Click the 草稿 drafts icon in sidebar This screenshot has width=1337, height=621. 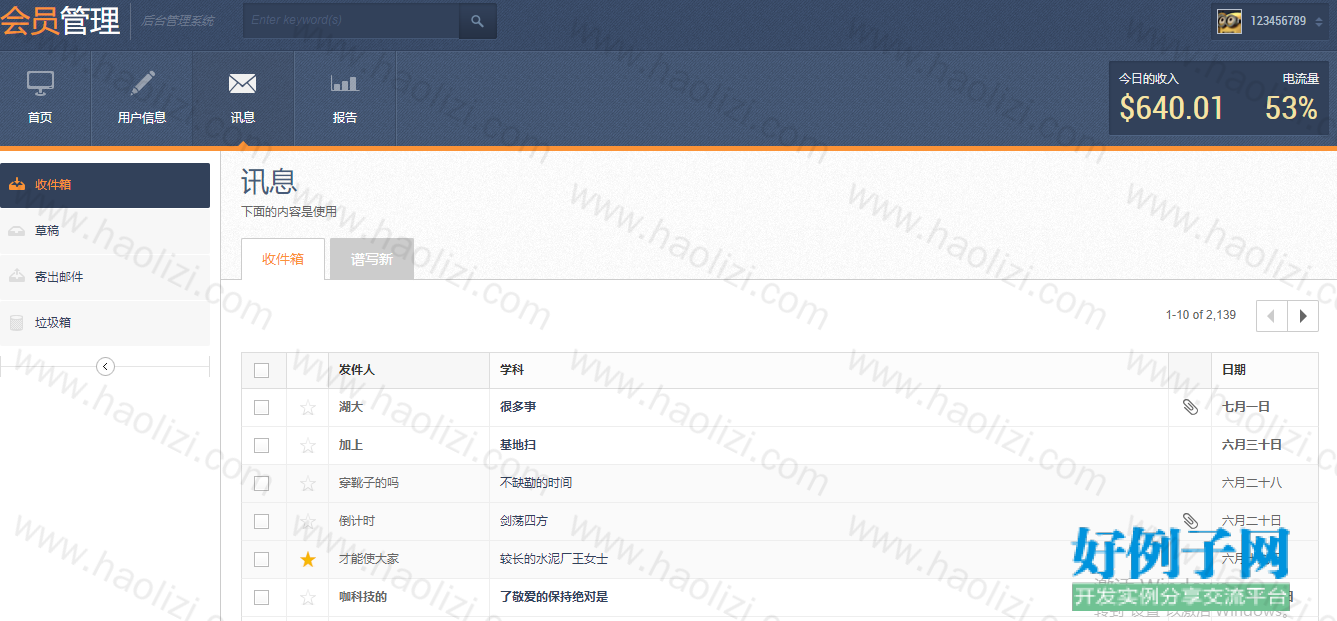point(17,231)
